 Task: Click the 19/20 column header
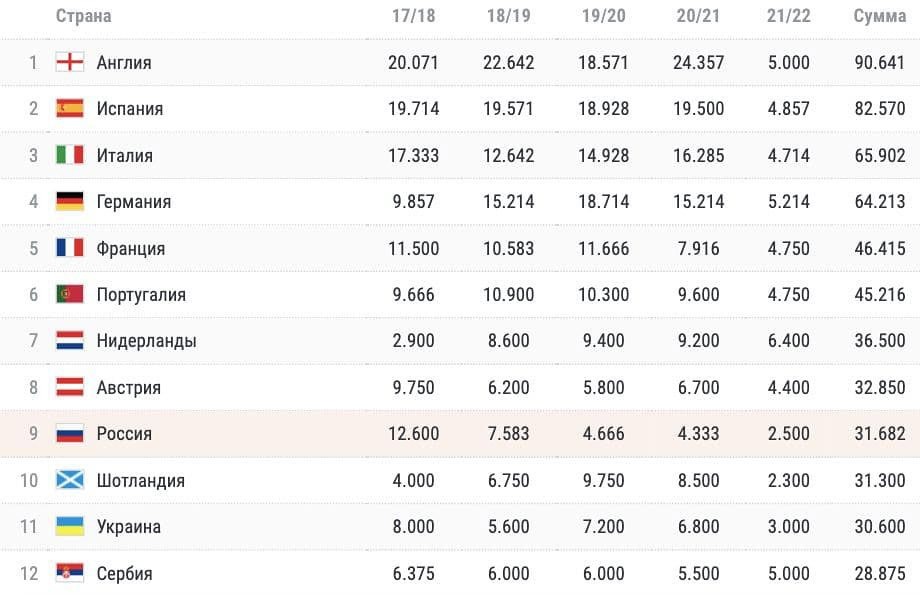tap(603, 16)
